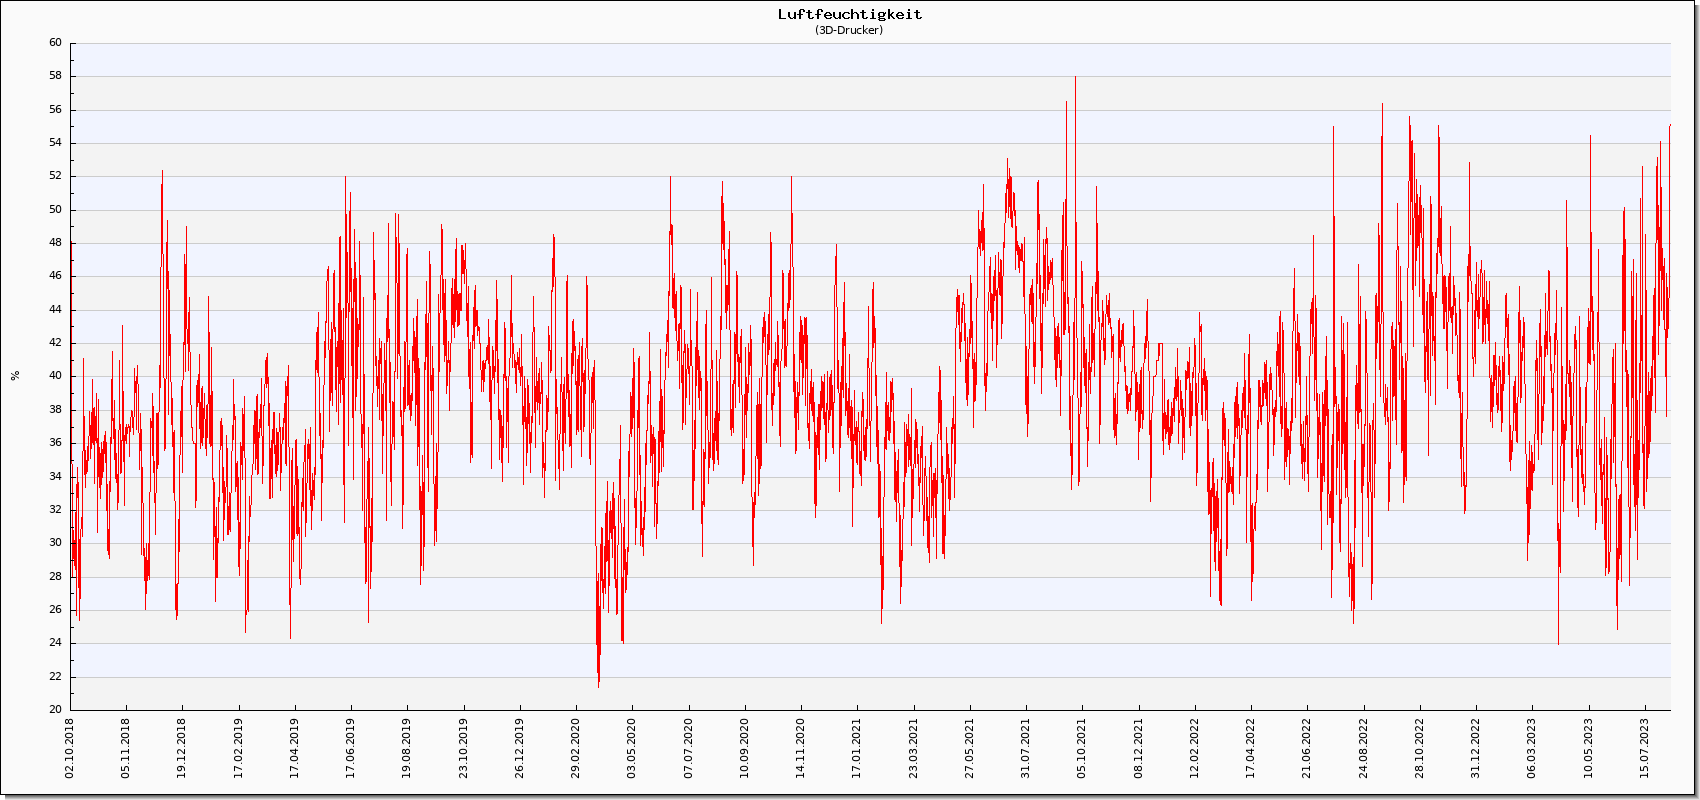Click the 40 value on the y-axis
Viewport: 1700px width, 800px height.
coord(55,376)
